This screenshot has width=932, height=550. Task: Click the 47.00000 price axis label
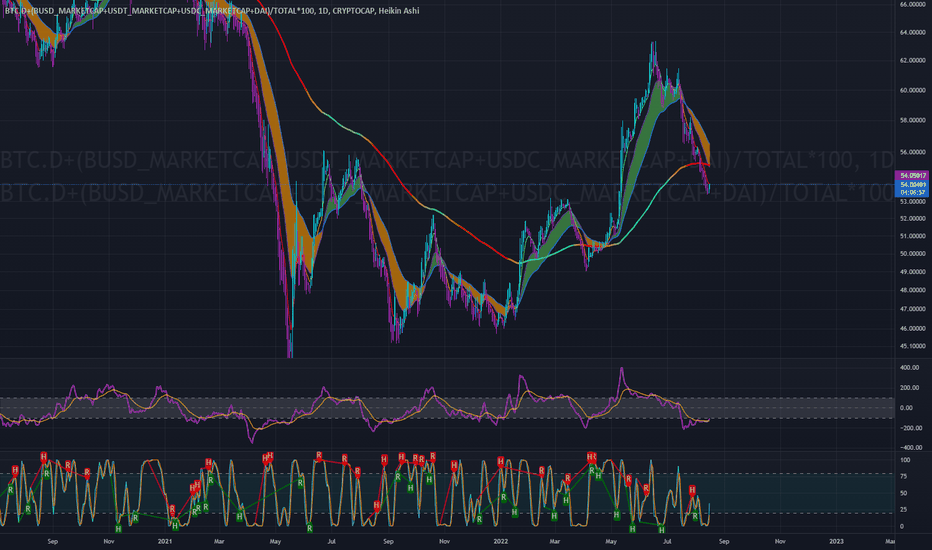click(x=913, y=310)
